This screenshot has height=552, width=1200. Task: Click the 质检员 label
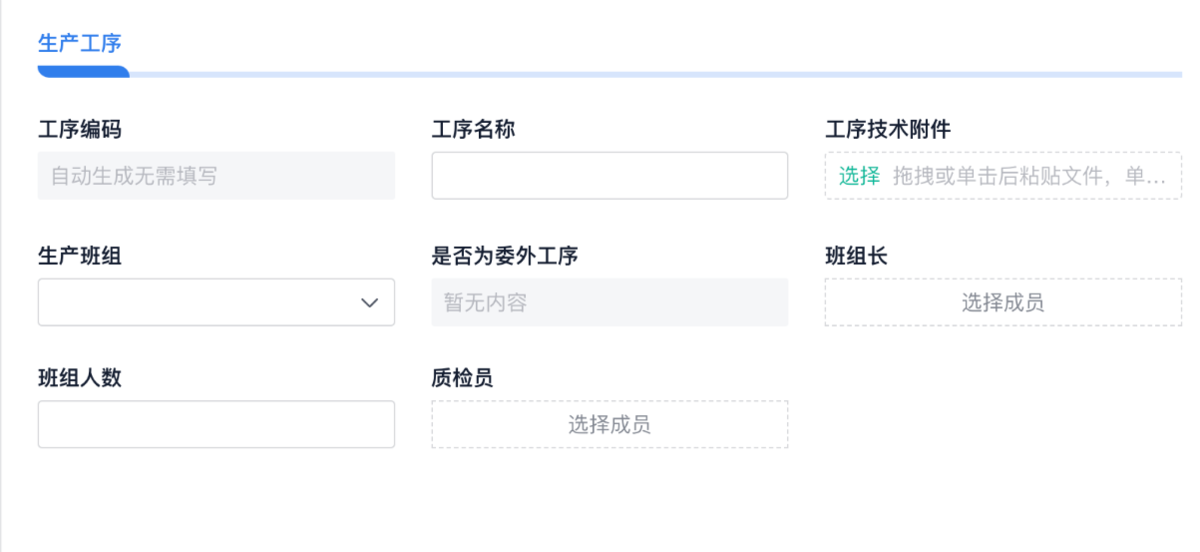point(462,378)
